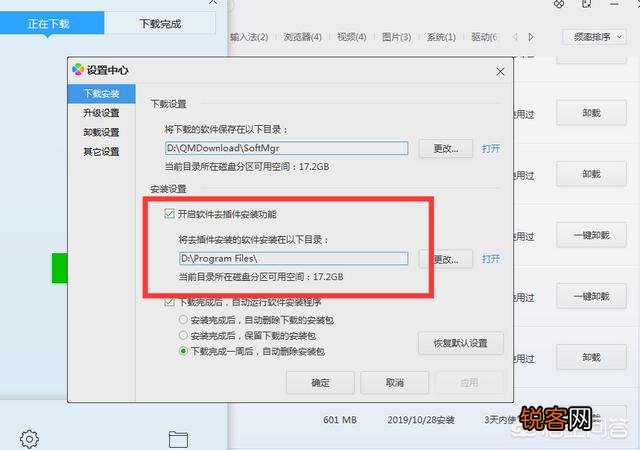This screenshot has width=640, height=450.
Task: Click 打开 link beside Program Files path
Action: [491, 259]
